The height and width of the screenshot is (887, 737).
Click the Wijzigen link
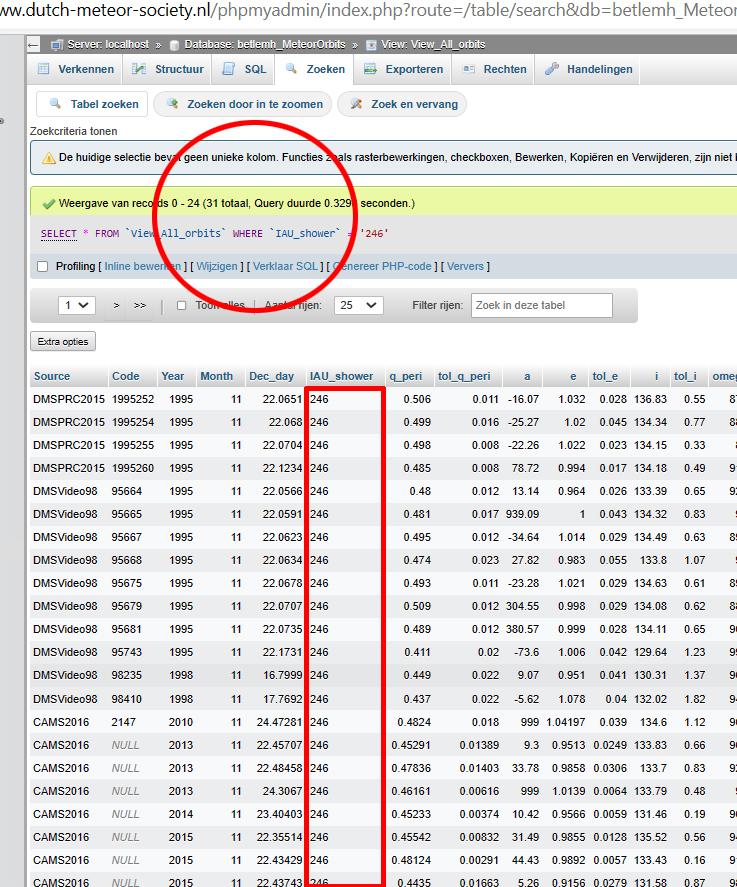pyautogui.click(x=217, y=266)
